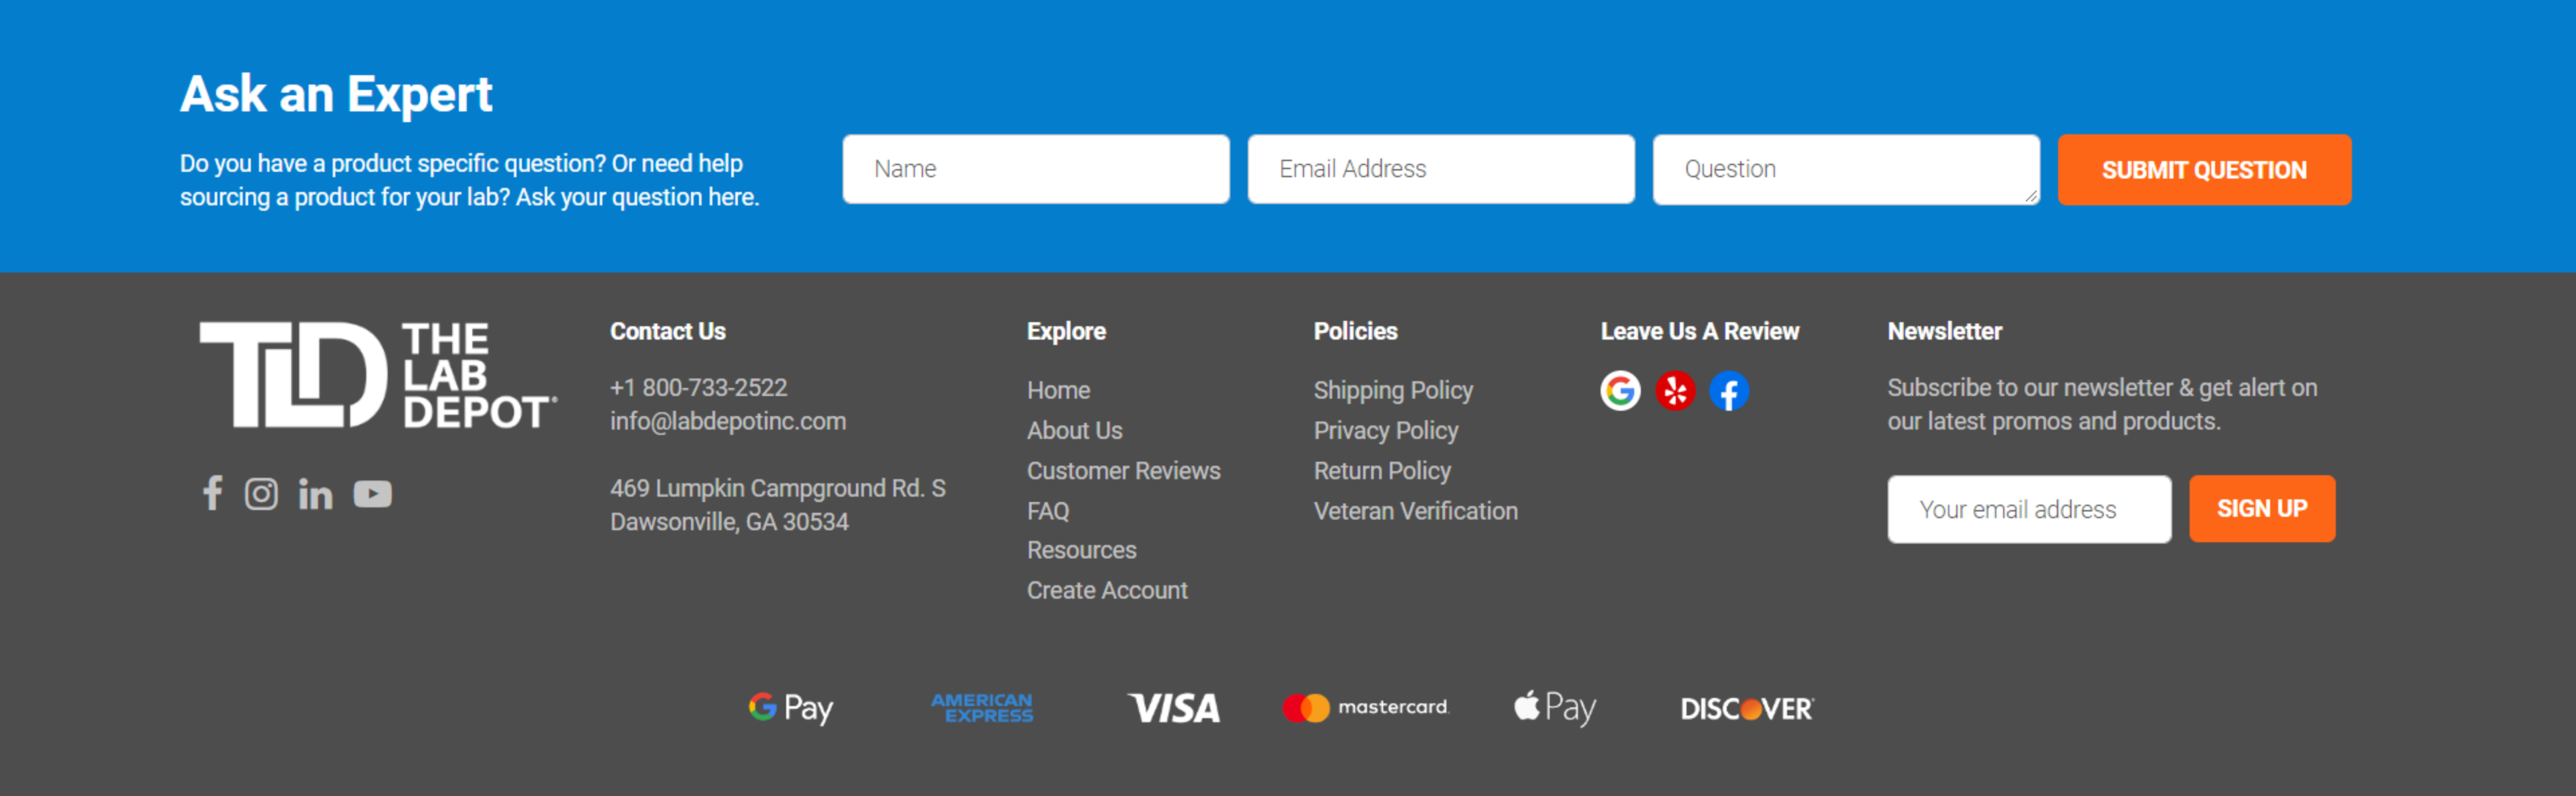2576x796 pixels.
Task: Click the Sign Up newsletter button
Action: tap(2262, 509)
